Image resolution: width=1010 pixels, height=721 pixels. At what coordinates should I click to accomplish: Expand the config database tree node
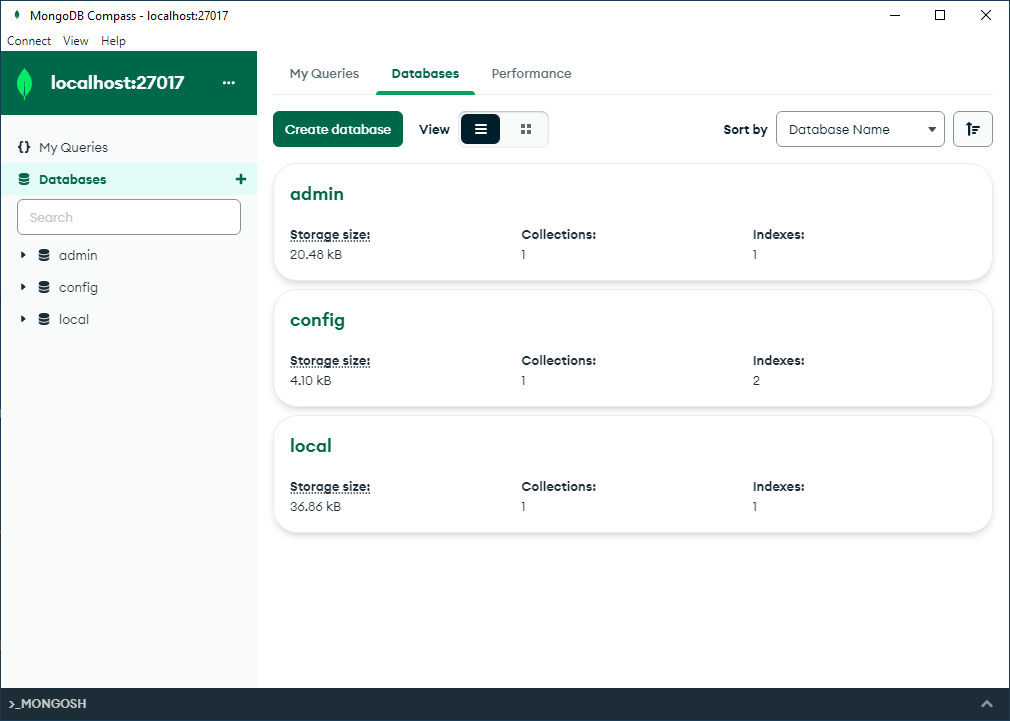click(x=23, y=287)
